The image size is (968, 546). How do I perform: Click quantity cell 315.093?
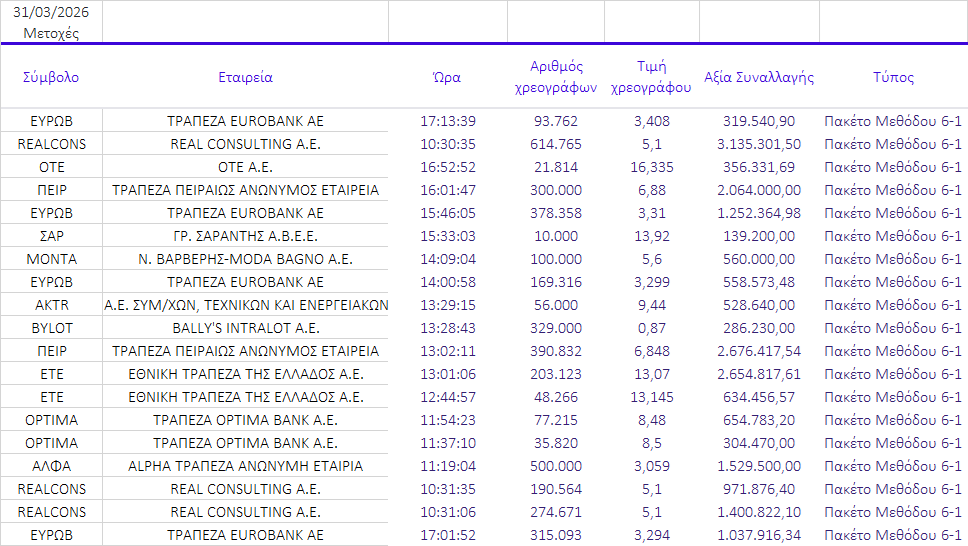click(x=556, y=535)
